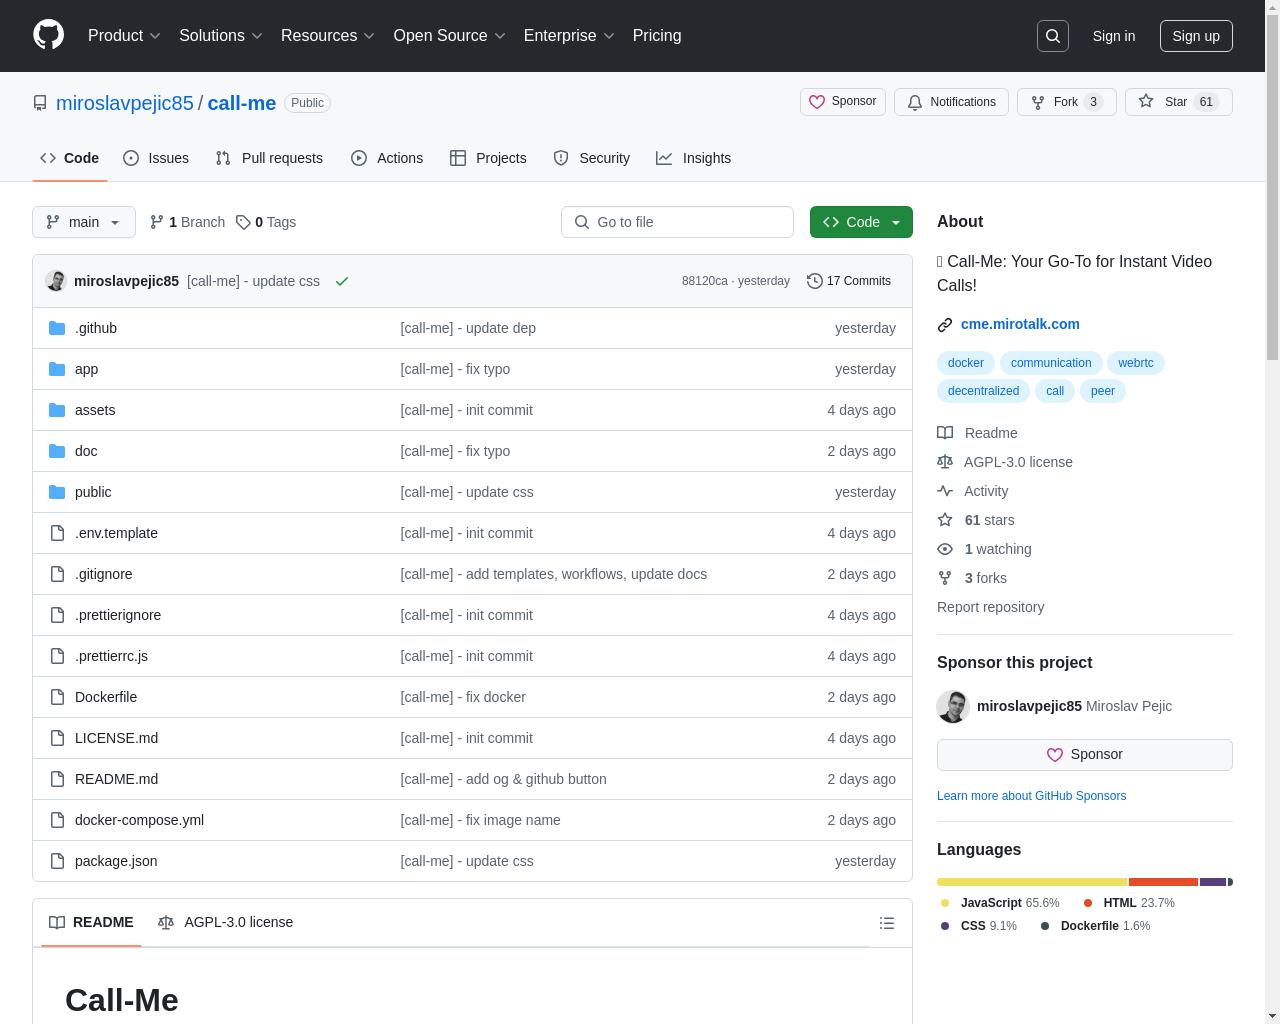The height and width of the screenshot is (1024, 1280).
Task: Click the link chain icon beside cme.mirotalk.com
Action: pos(945,325)
